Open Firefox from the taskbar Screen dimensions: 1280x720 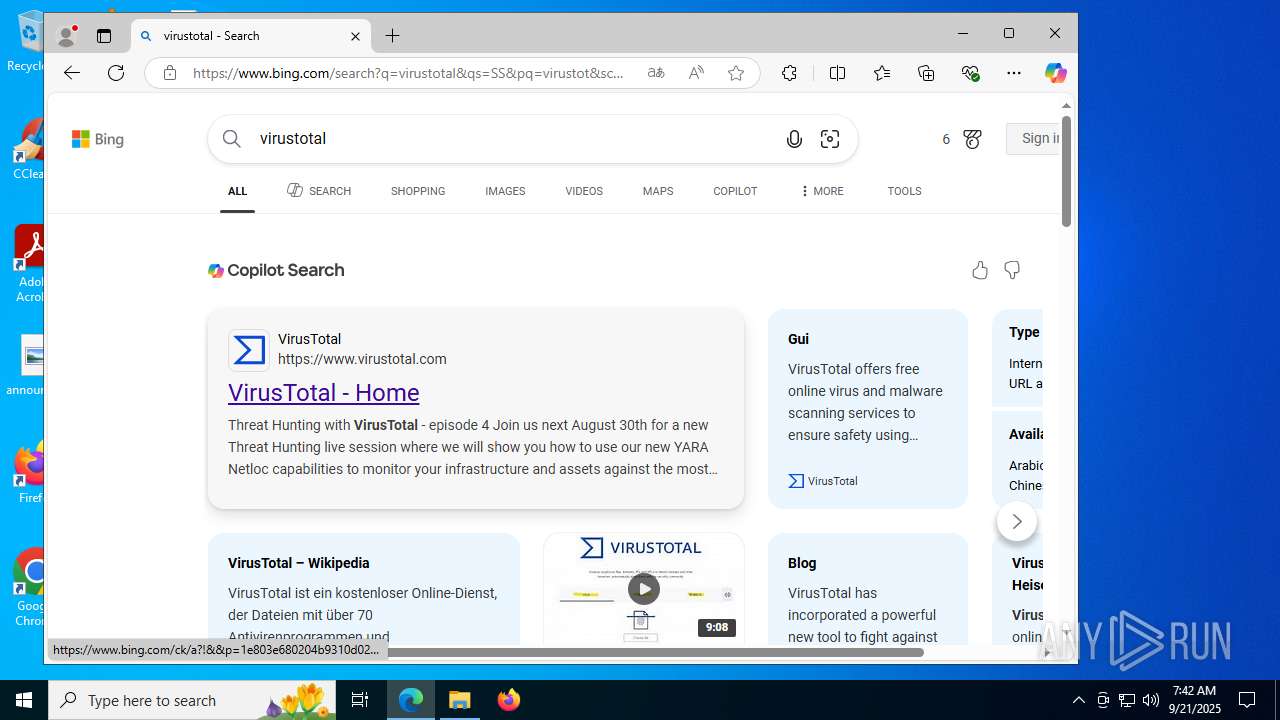[509, 700]
